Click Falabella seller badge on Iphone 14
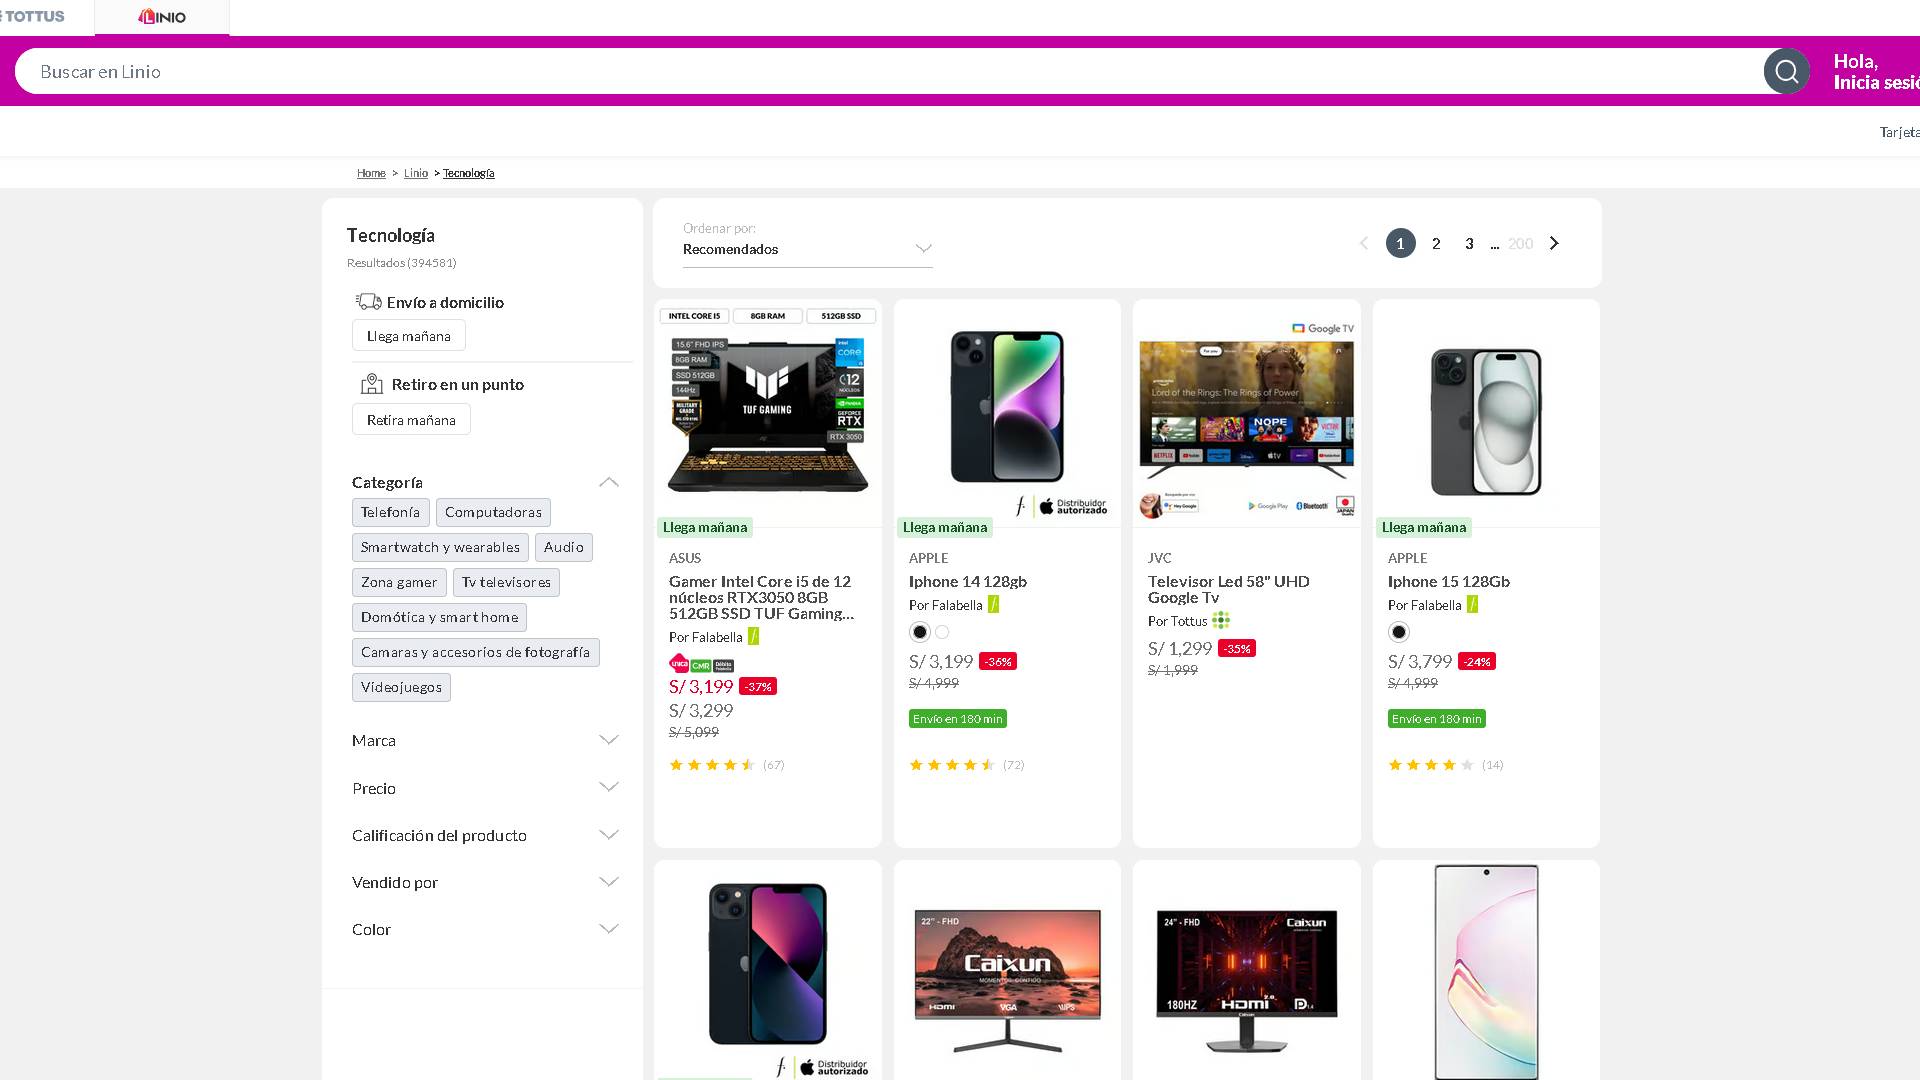The image size is (1920, 1080). tap(993, 604)
